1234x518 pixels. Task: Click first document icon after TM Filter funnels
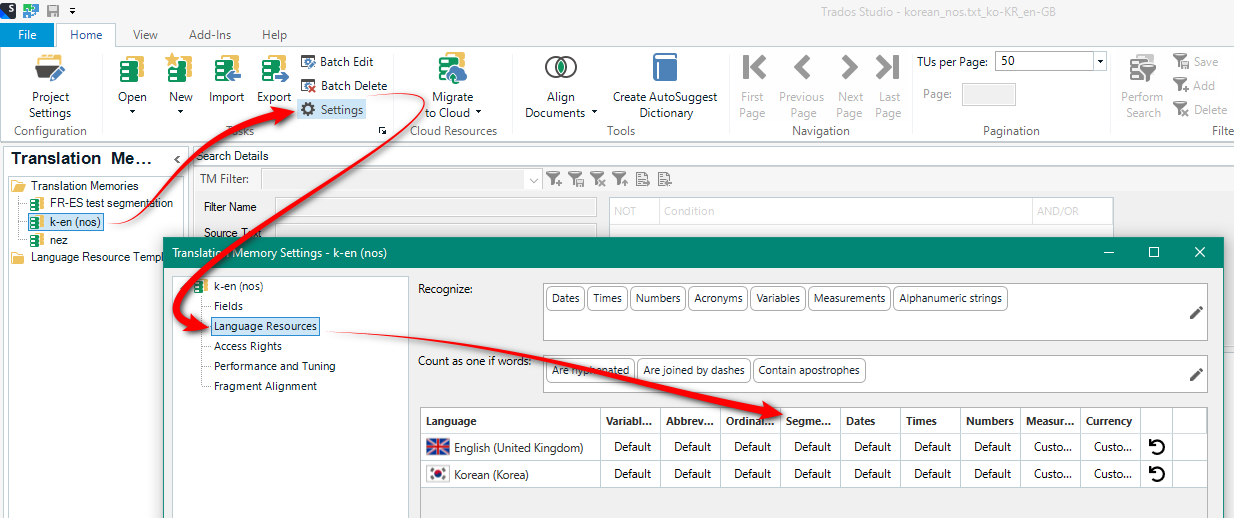[x=642, y=179]
